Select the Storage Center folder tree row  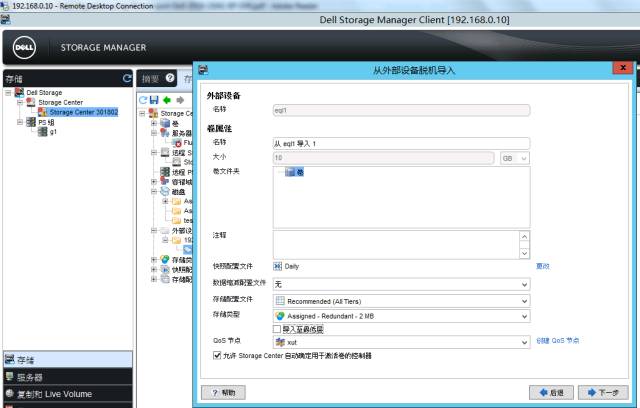[60, 102]
